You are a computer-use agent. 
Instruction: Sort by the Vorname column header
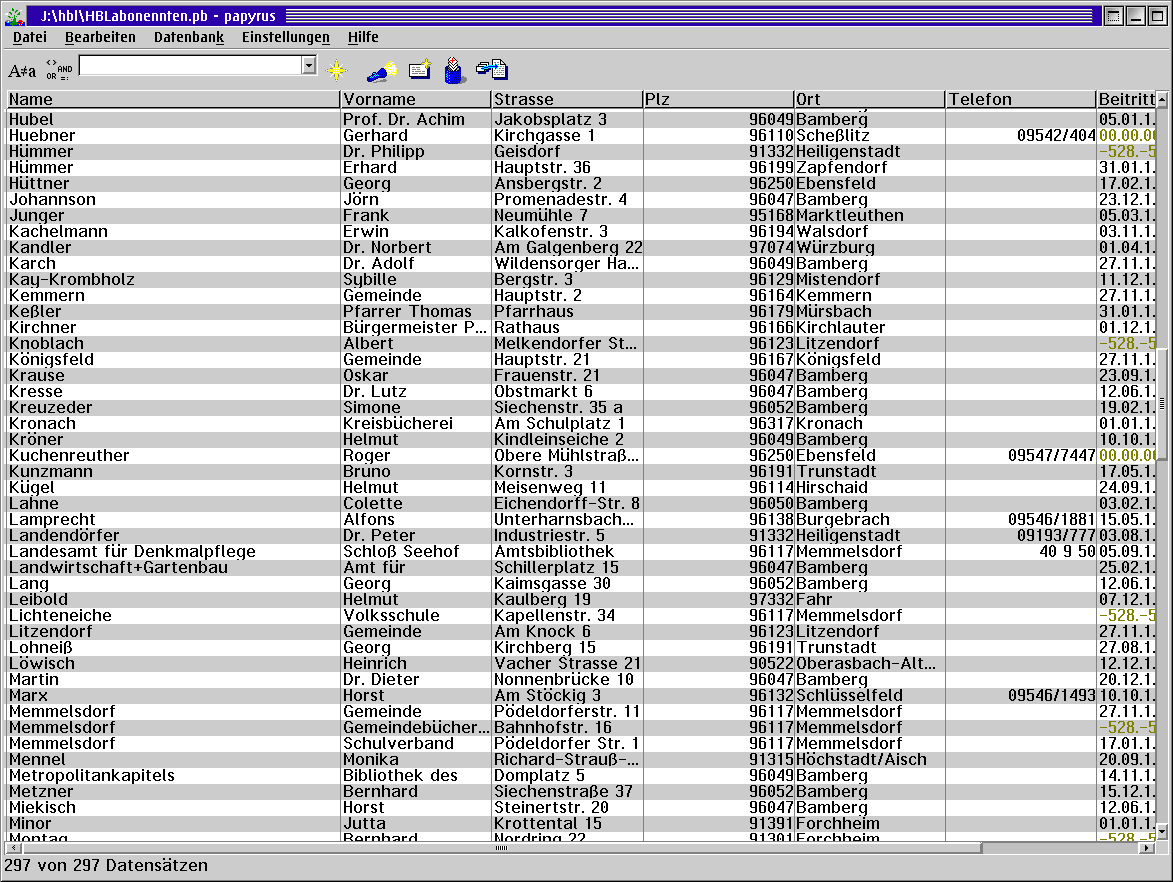click(415, 99)
